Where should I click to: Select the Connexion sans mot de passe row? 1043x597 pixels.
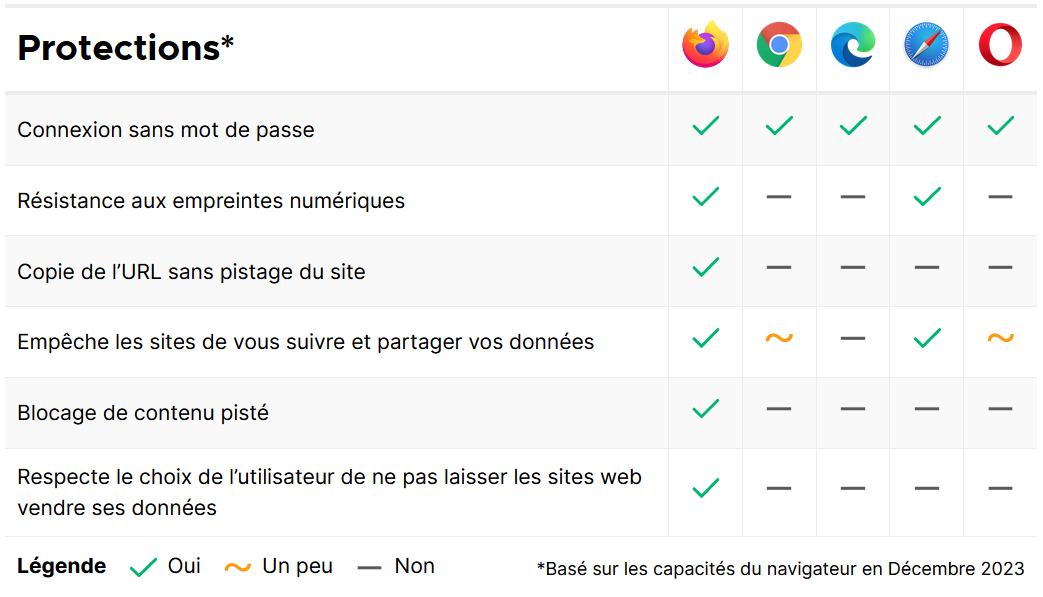[521, 130]
